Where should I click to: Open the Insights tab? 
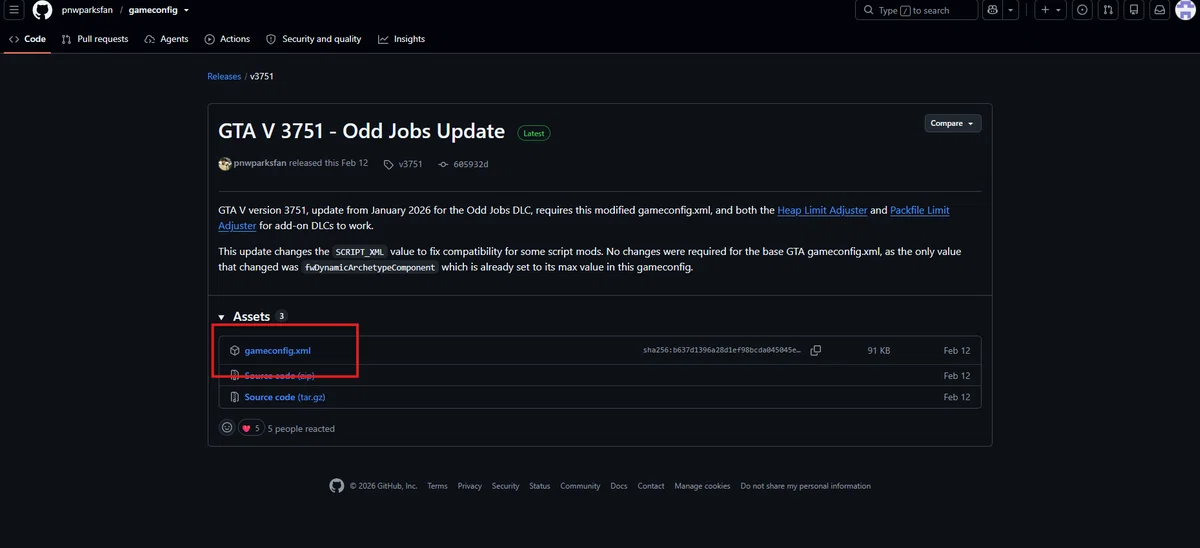coord(401,39)
